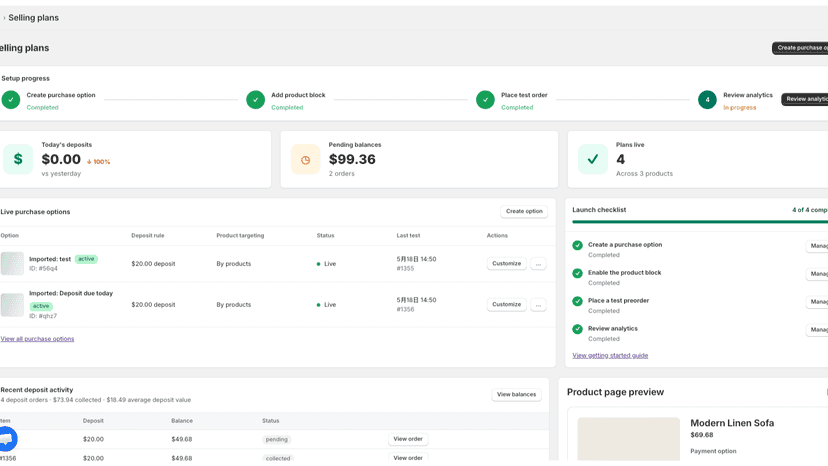Click the check icon beside Create a purchase option

[577, 245]
